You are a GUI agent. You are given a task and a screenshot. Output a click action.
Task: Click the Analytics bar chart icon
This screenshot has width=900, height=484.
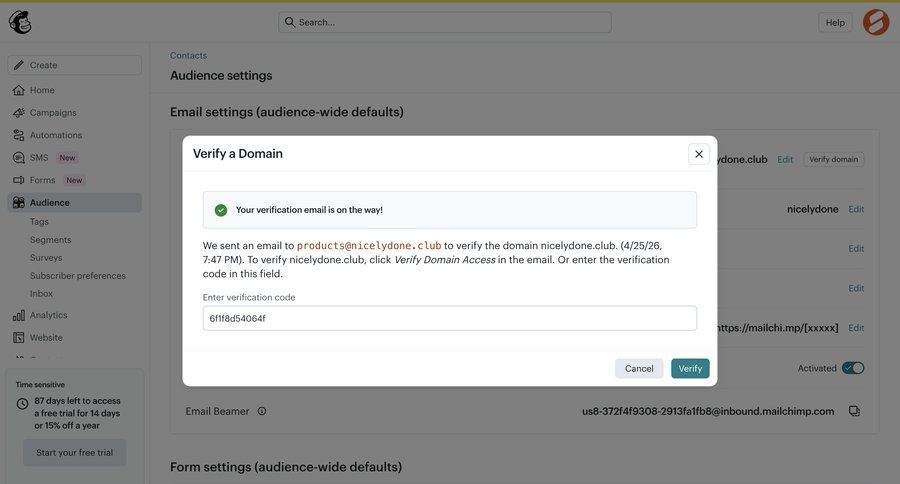coord(19,315)
